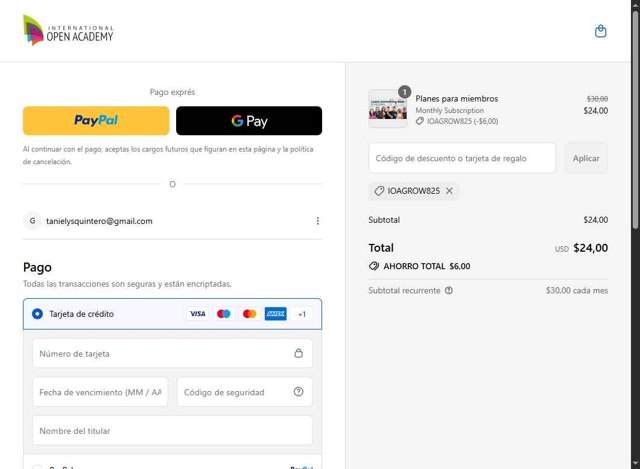Click the Maestro card icon
This screenshot has height=469, width=640.
[224, 314]
